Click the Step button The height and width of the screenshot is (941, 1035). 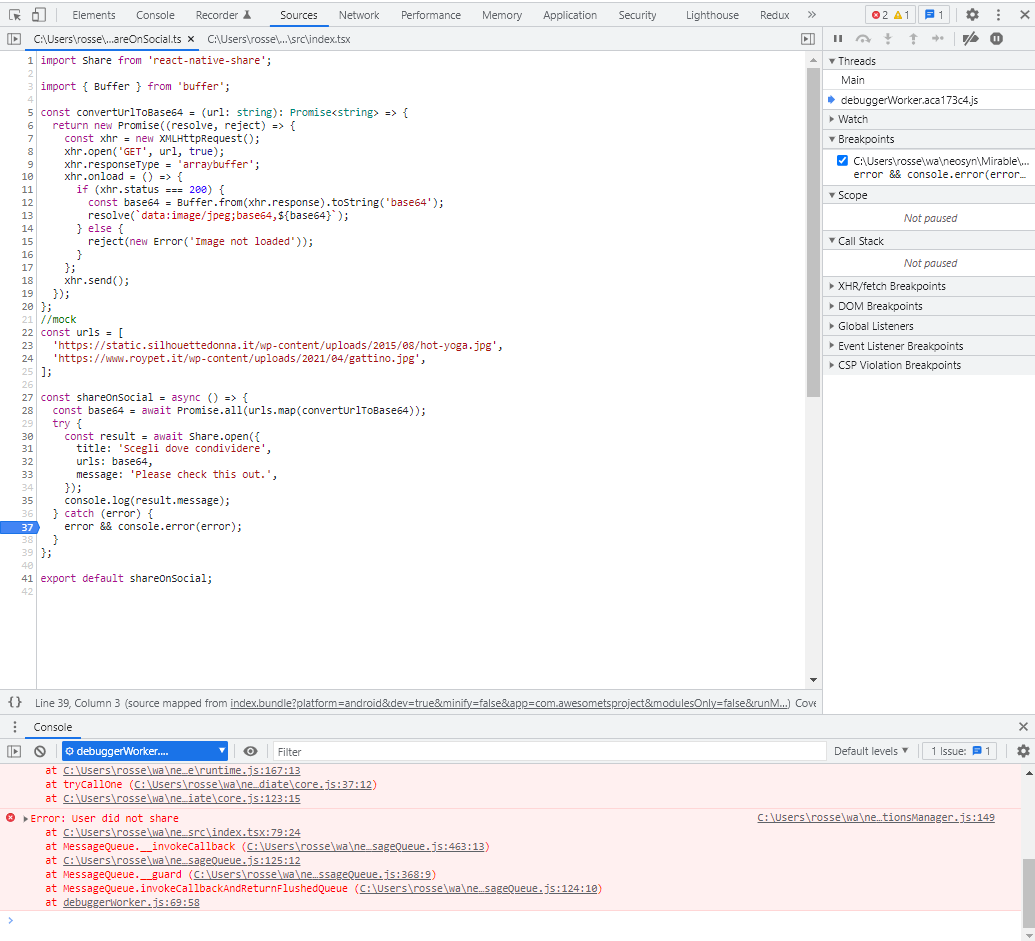(x=937, y=39)
